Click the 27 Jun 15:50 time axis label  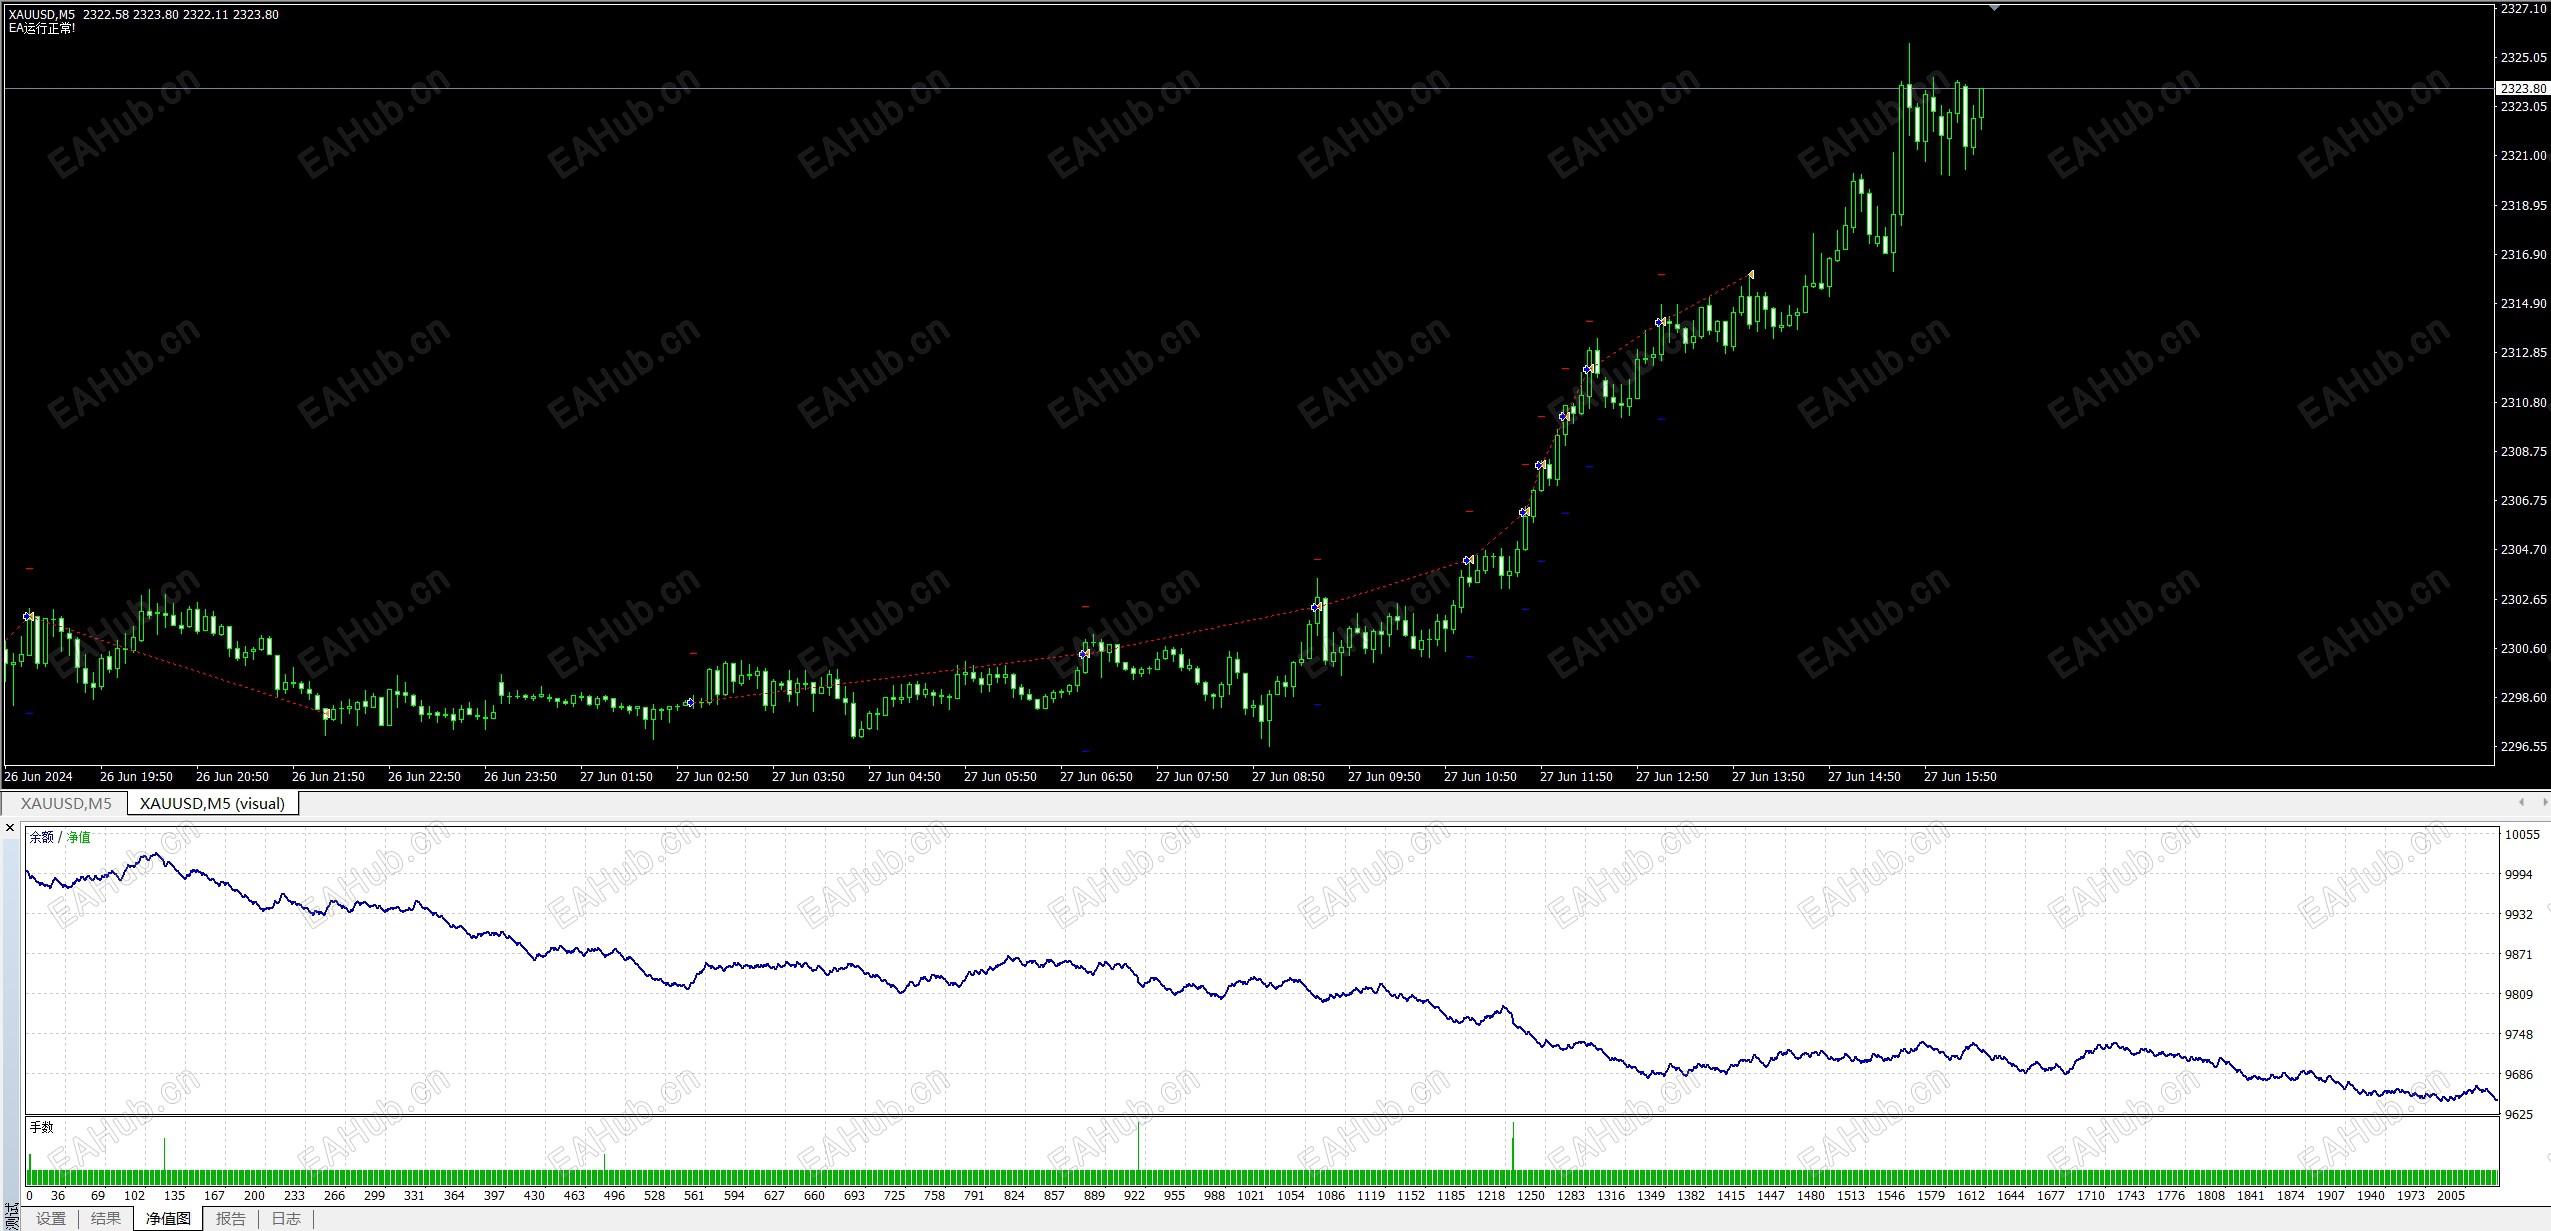[1959, 776]
